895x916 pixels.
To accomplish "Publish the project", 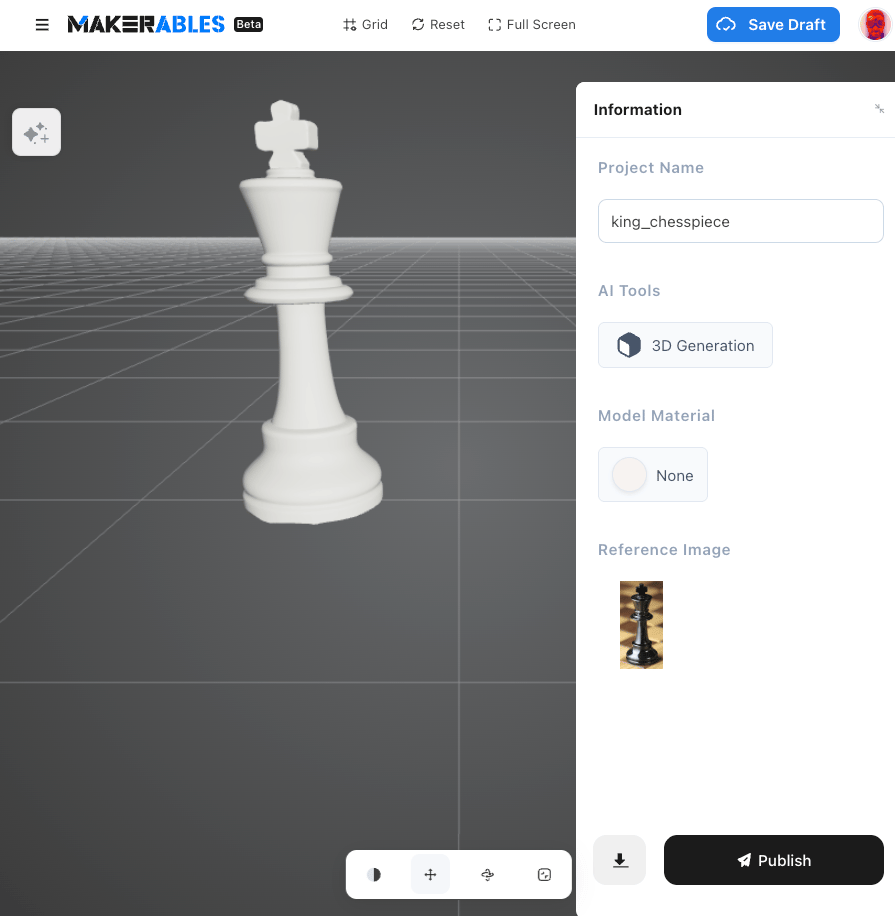I will (x=773, y=860).
